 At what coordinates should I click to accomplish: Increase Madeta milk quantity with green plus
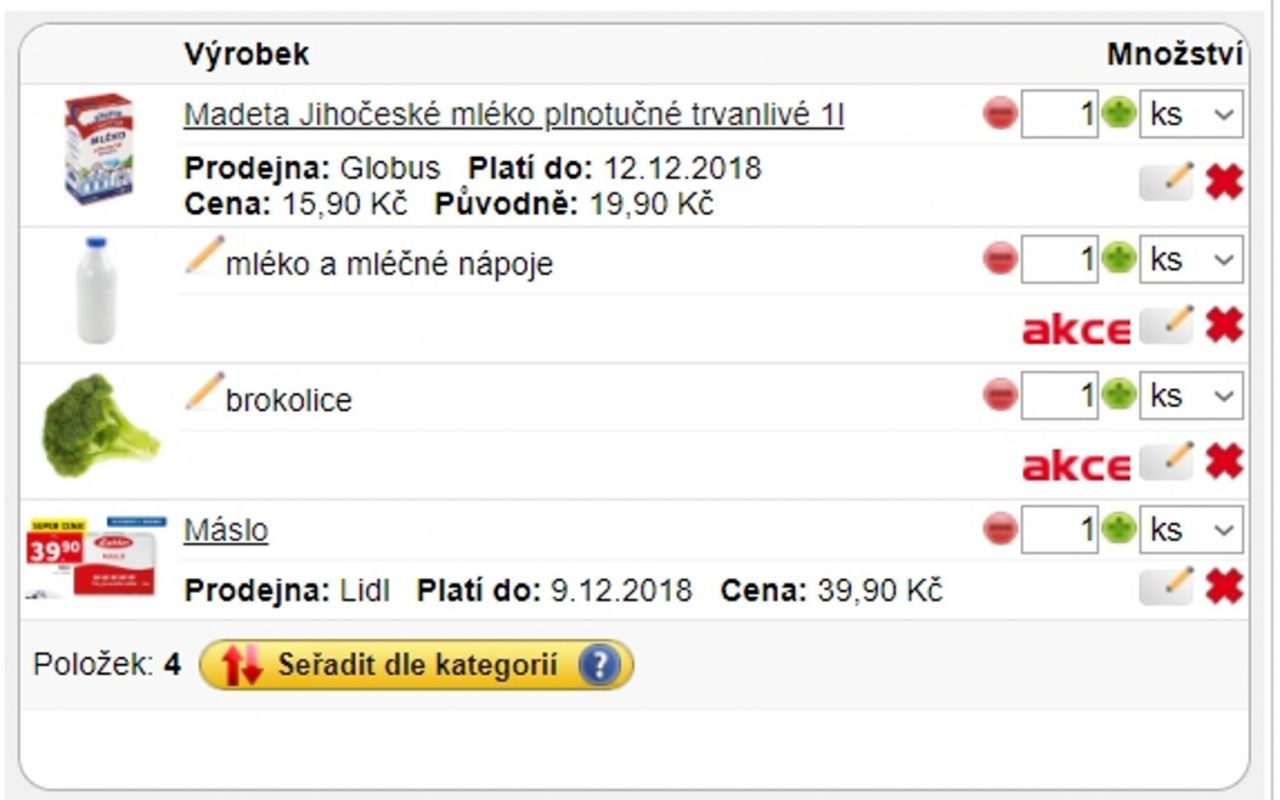coord(1119,114)
